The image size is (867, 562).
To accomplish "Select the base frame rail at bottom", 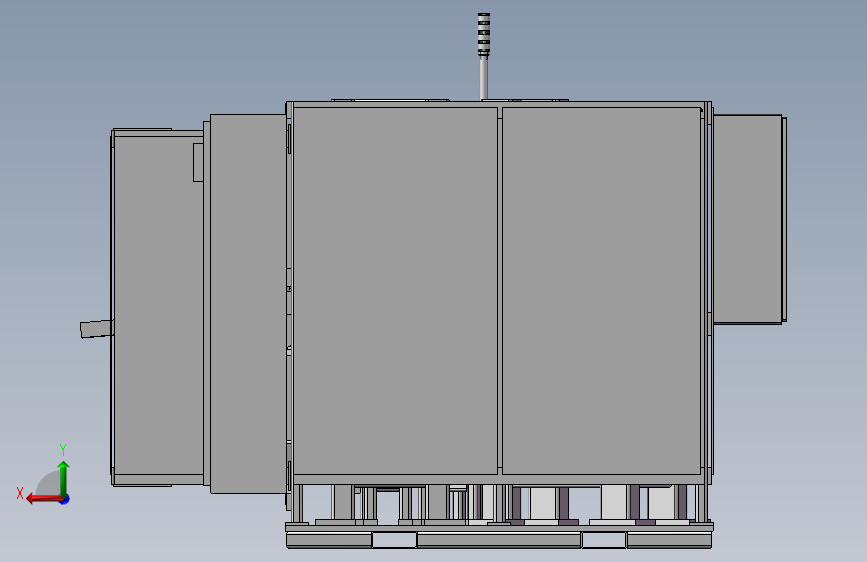I will pyautogui.click(x=499, y=540).
